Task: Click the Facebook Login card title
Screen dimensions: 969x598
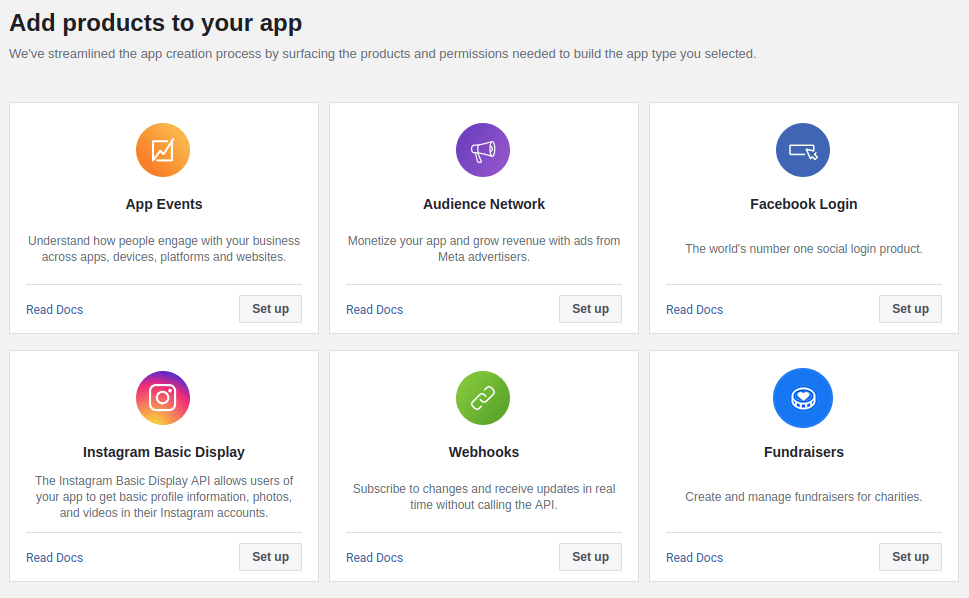Action: tap(803, 204)
